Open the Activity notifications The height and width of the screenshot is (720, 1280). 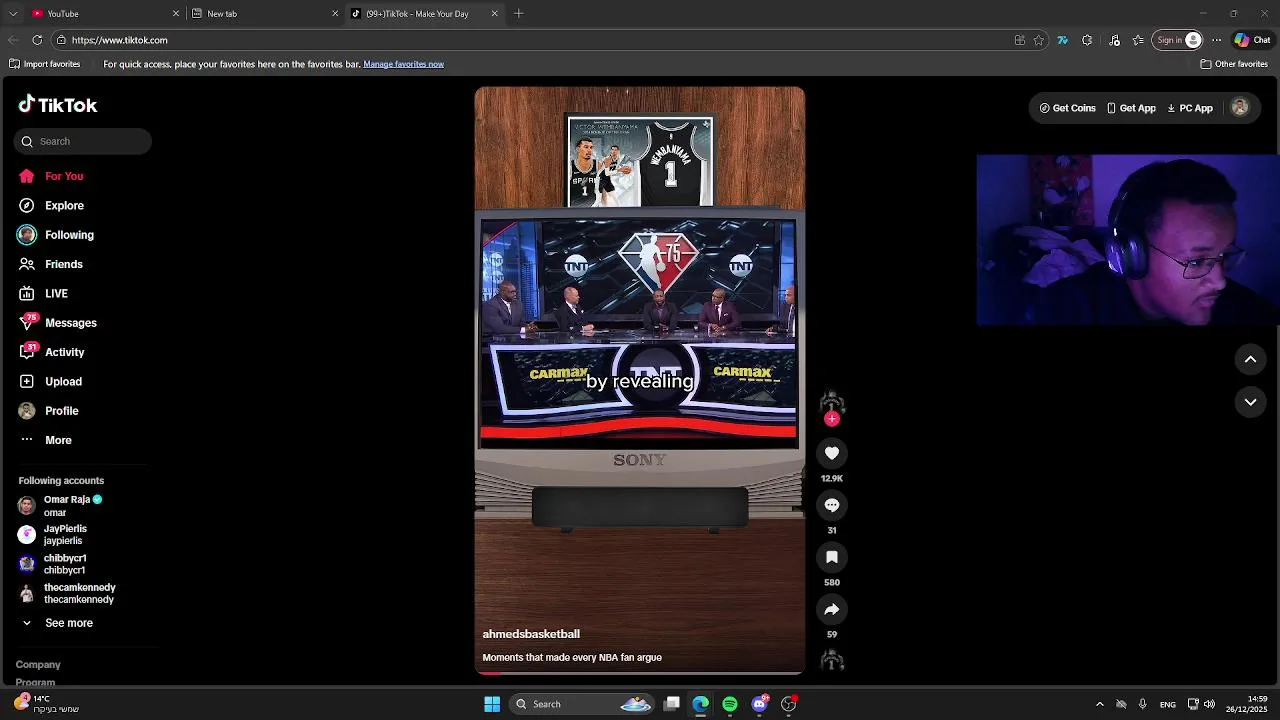point(64,352)
